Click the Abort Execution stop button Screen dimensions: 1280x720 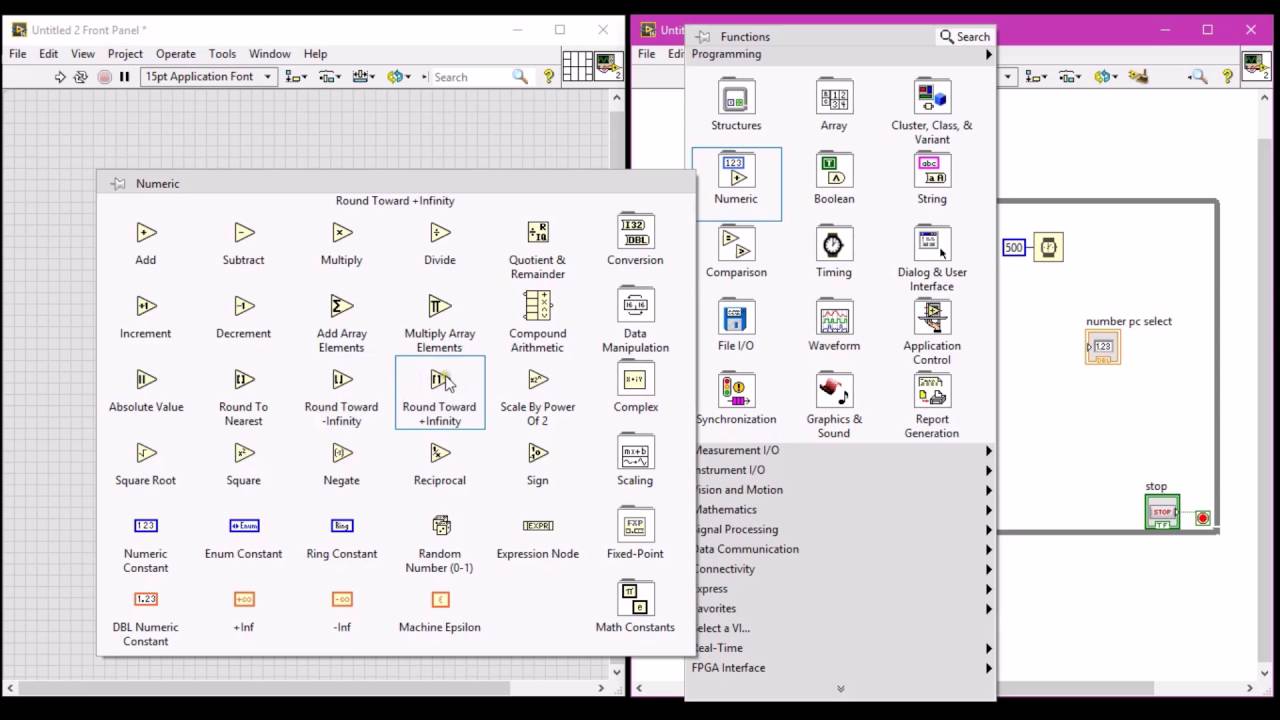click(104, 77)
